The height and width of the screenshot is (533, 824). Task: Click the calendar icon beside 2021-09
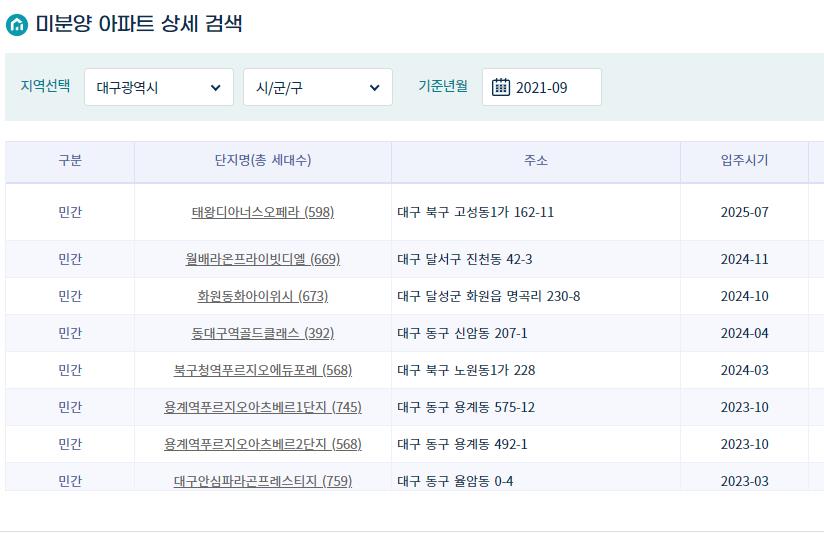pyautogui.click(x=501, y=87)
